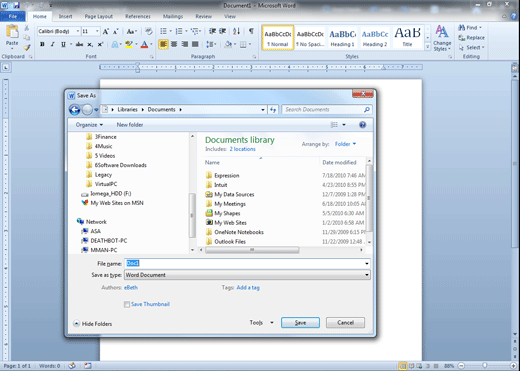Viewport: 520px width, 371px height.
Task: Open the font name dropdown
Action: (x=78, y=31)
